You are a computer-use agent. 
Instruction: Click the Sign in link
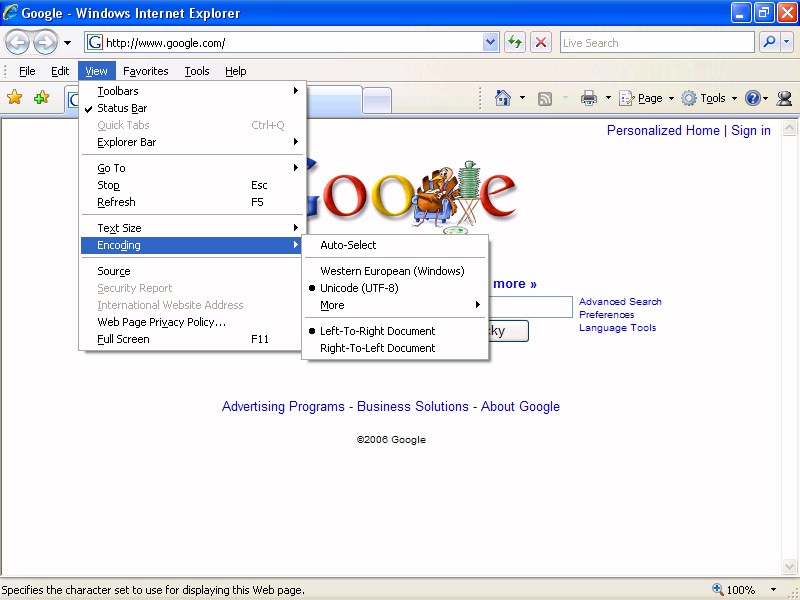[x=751, y=131]
